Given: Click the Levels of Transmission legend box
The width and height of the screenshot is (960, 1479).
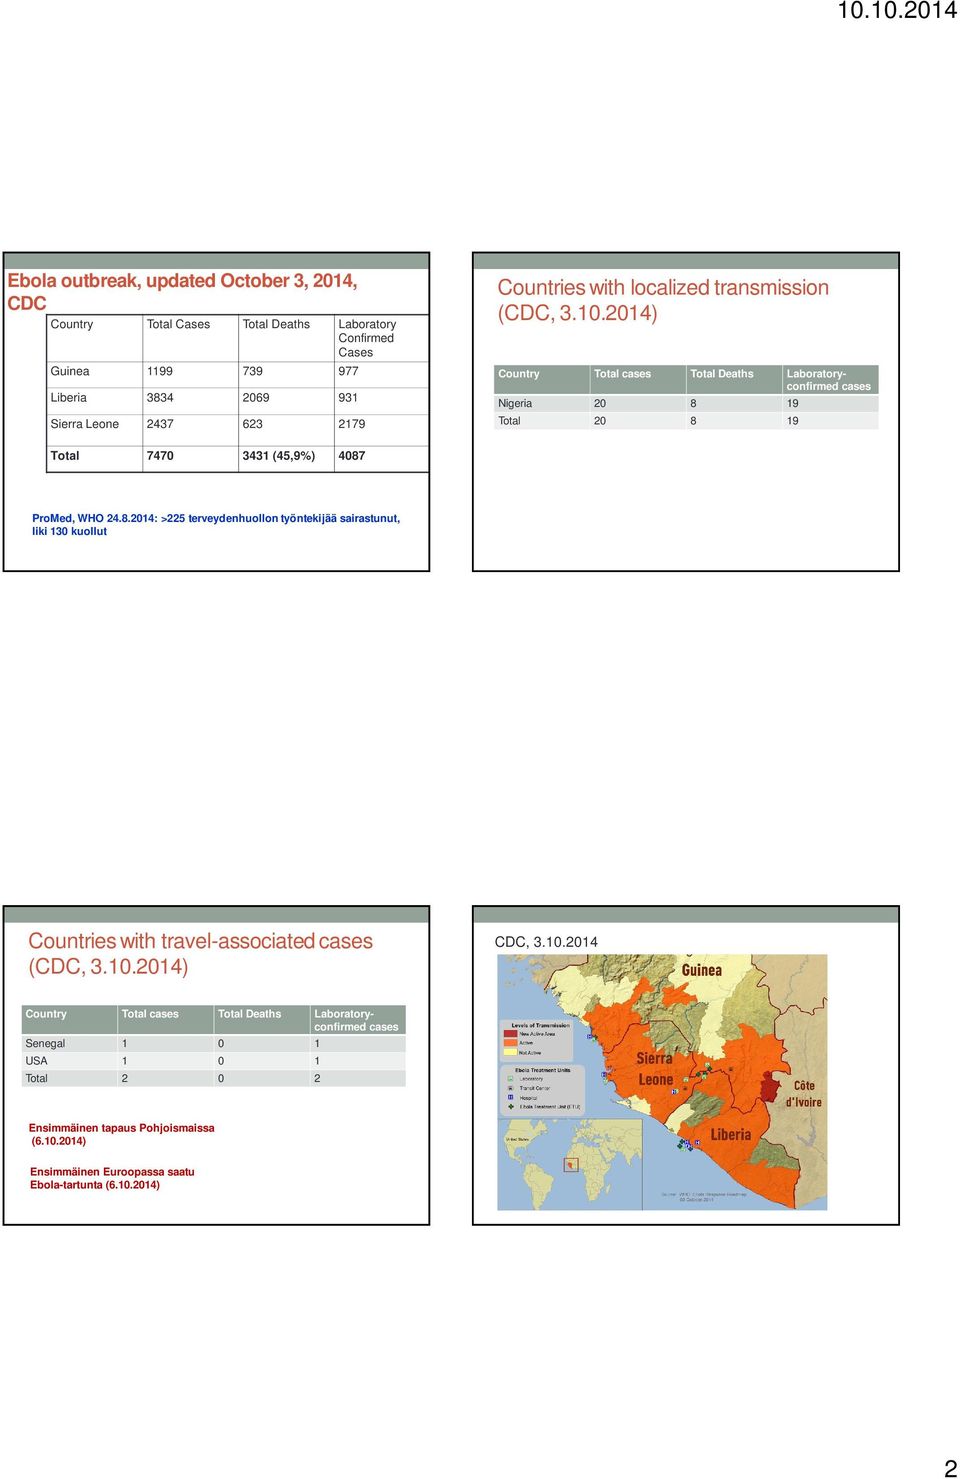Looking at the screenshot, I should [x=540, y=1040].
